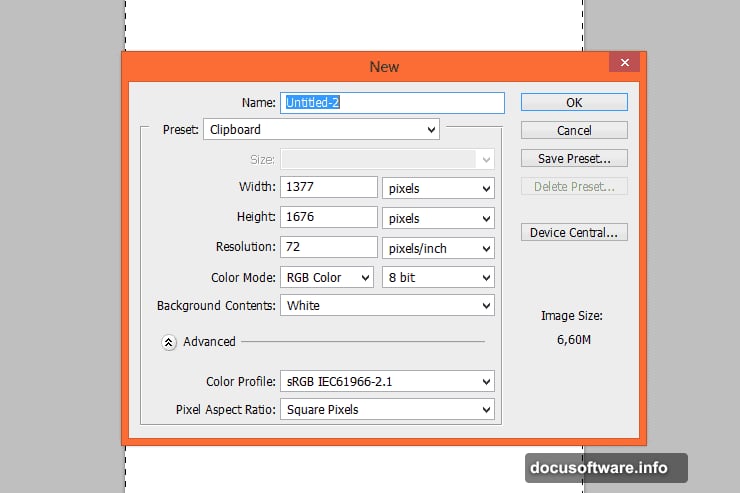Click the Width value field 1377

329,187
